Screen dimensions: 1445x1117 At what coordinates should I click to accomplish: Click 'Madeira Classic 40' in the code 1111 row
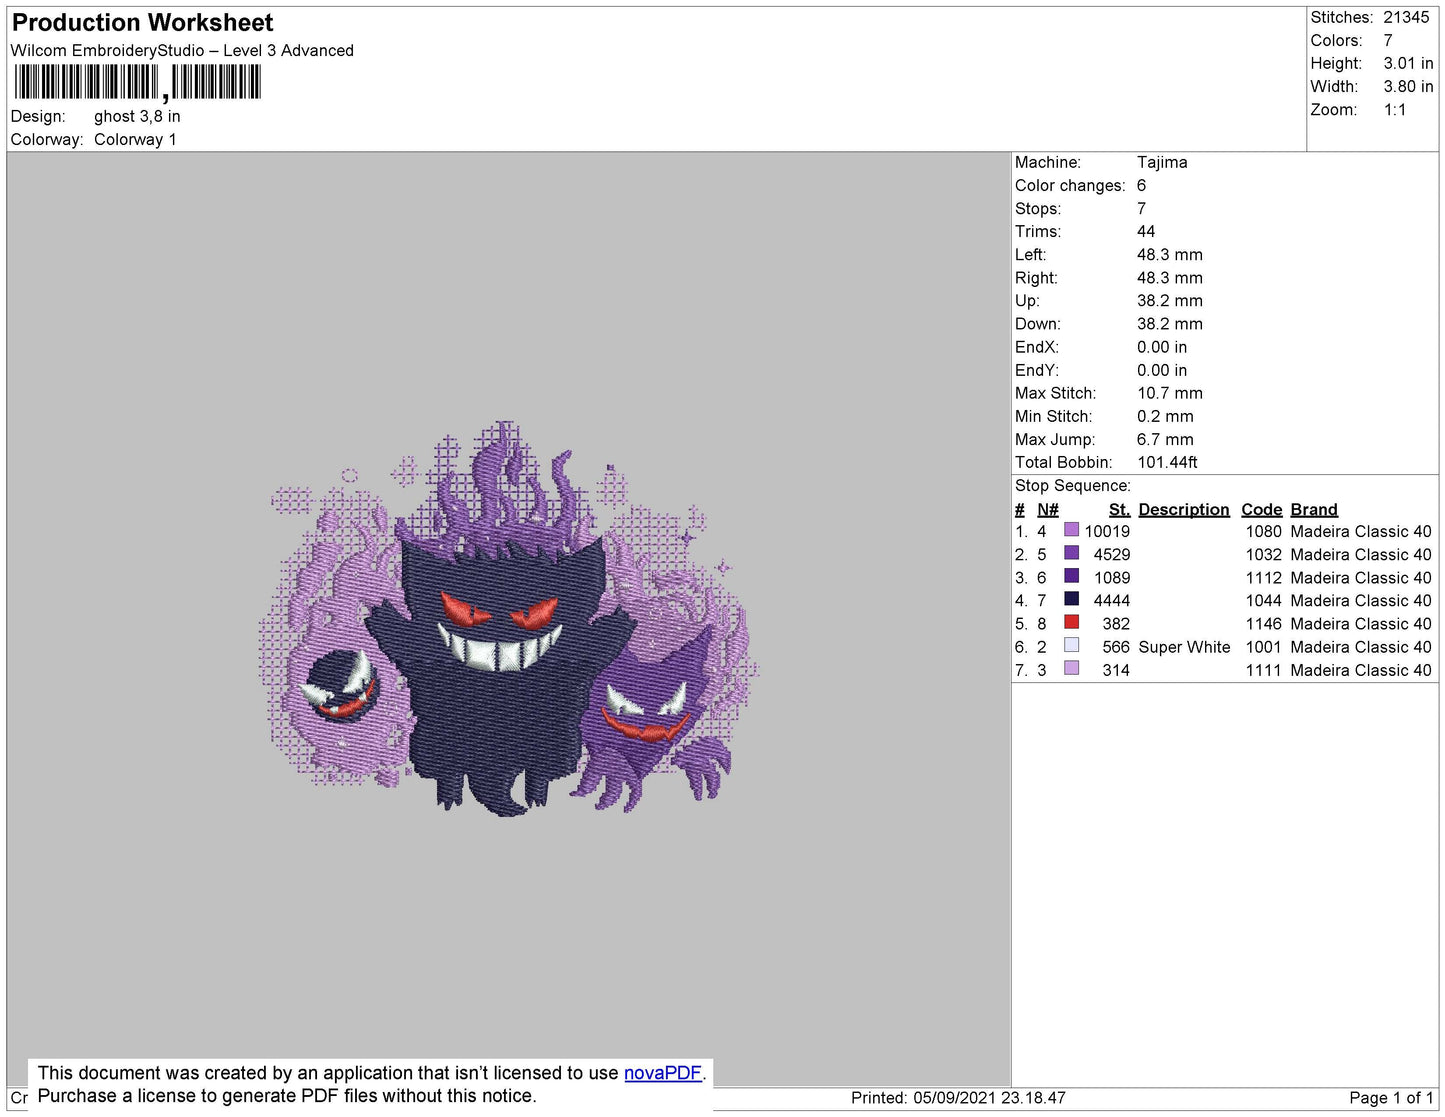coord(1361,671)
